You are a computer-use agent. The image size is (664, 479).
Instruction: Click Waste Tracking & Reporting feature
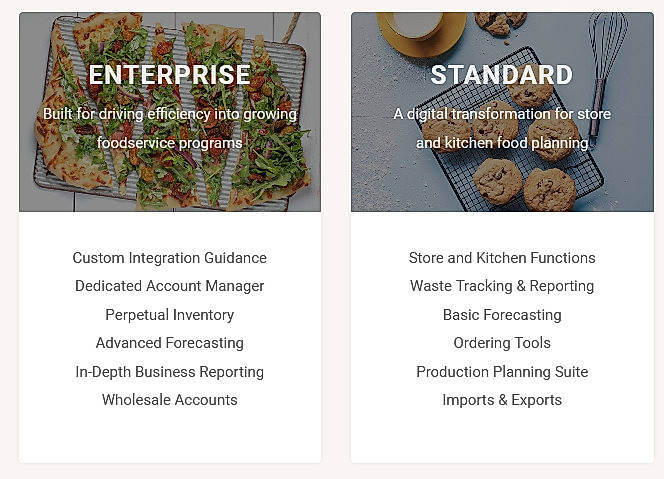coord(502,286)
